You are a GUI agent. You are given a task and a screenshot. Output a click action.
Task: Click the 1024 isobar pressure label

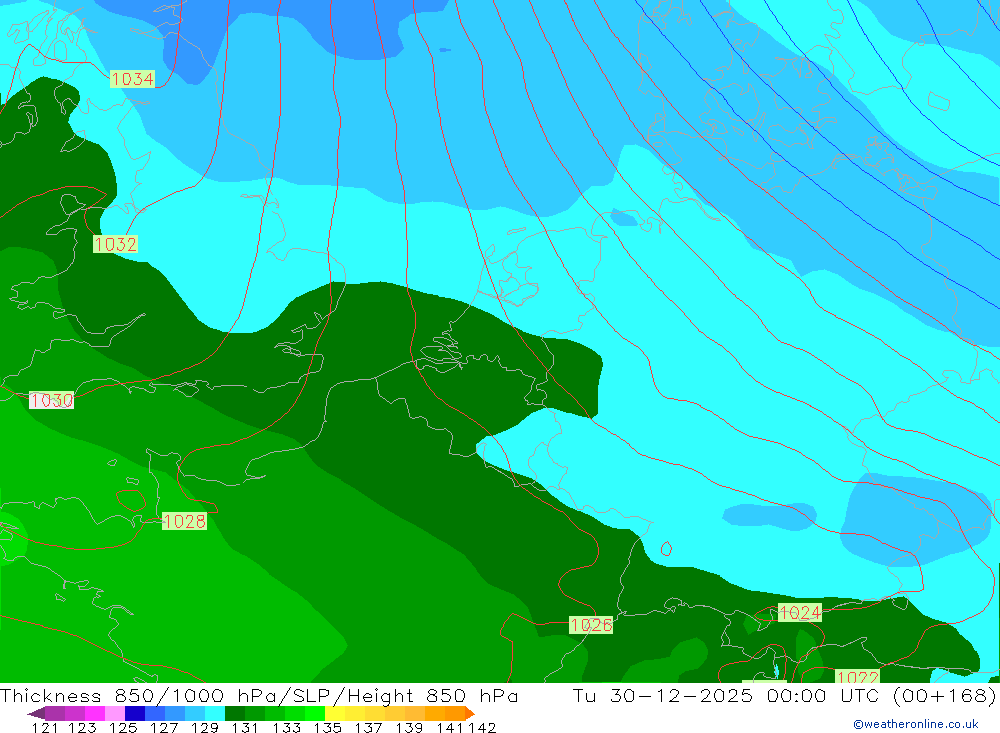click(800, 613)
